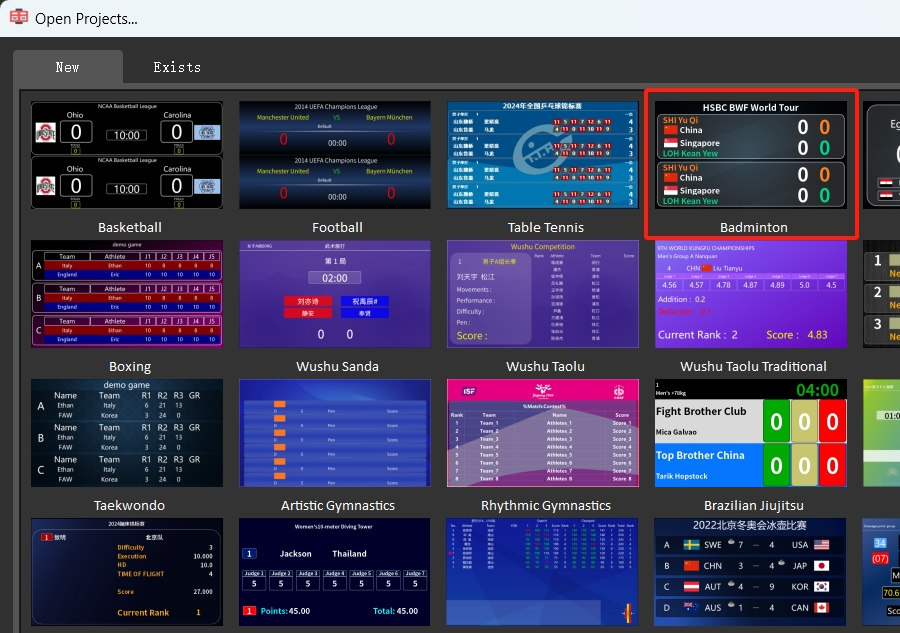Image resolution: width=900 pixels, height=633 pixels.
Task: Select the partially visible ranking template showing places 1-3
Action: click(x=884, y=294)
